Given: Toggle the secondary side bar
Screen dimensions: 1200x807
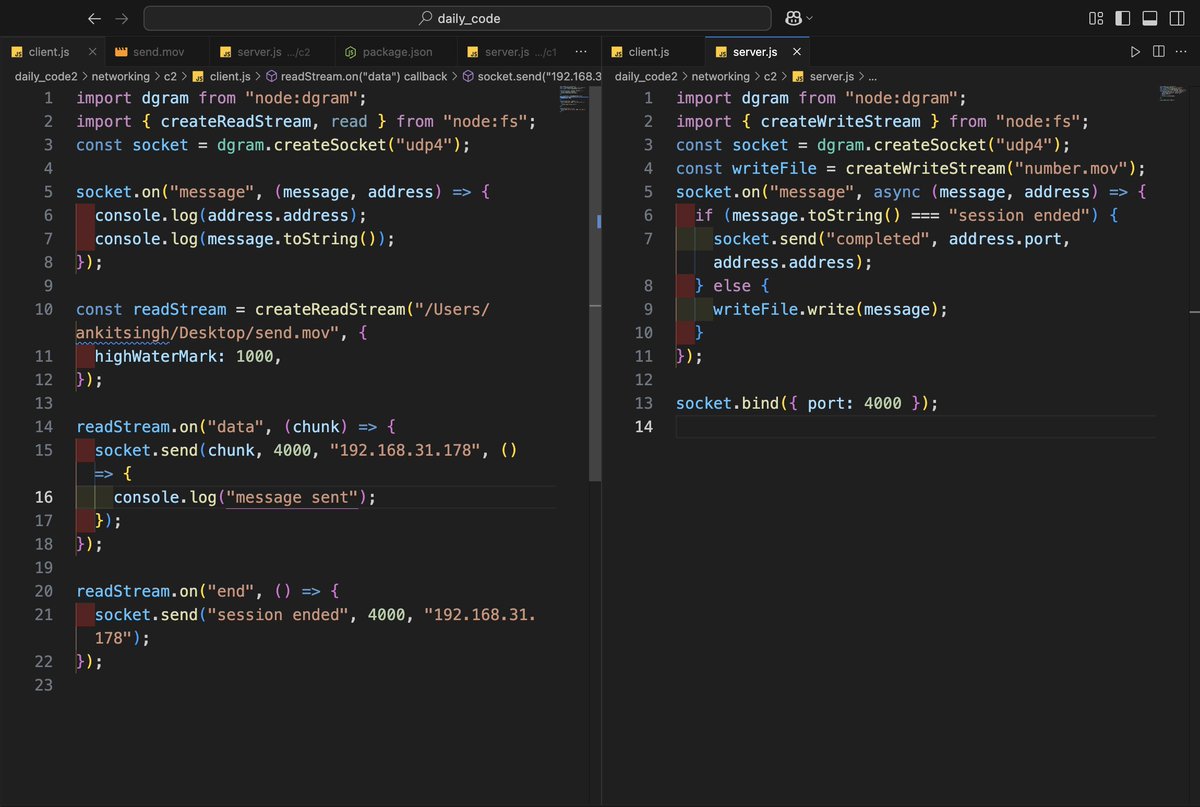Looking at the screenshot, I should (x=1177, y=18).
